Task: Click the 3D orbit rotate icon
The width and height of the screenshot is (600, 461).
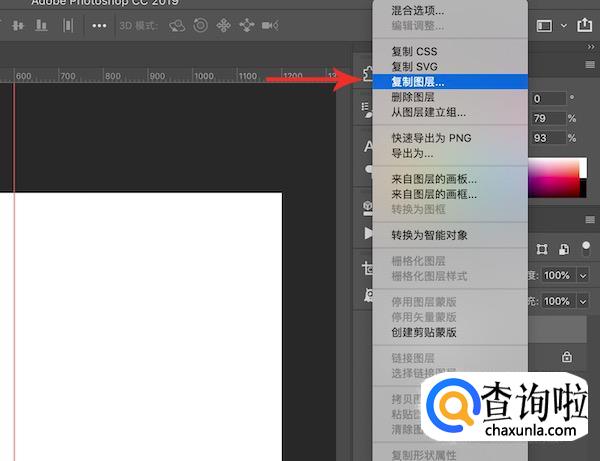Action: point(176,26)
